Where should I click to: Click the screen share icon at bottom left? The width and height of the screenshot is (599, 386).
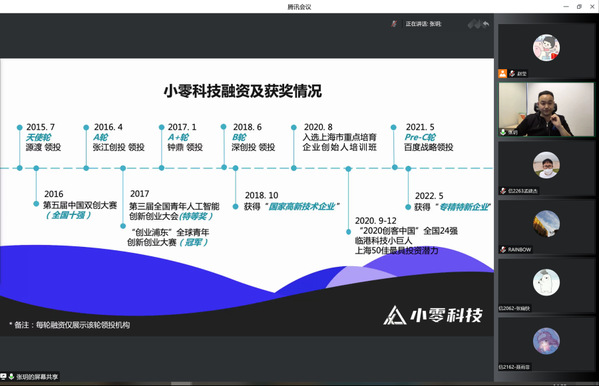pos(3,377)
